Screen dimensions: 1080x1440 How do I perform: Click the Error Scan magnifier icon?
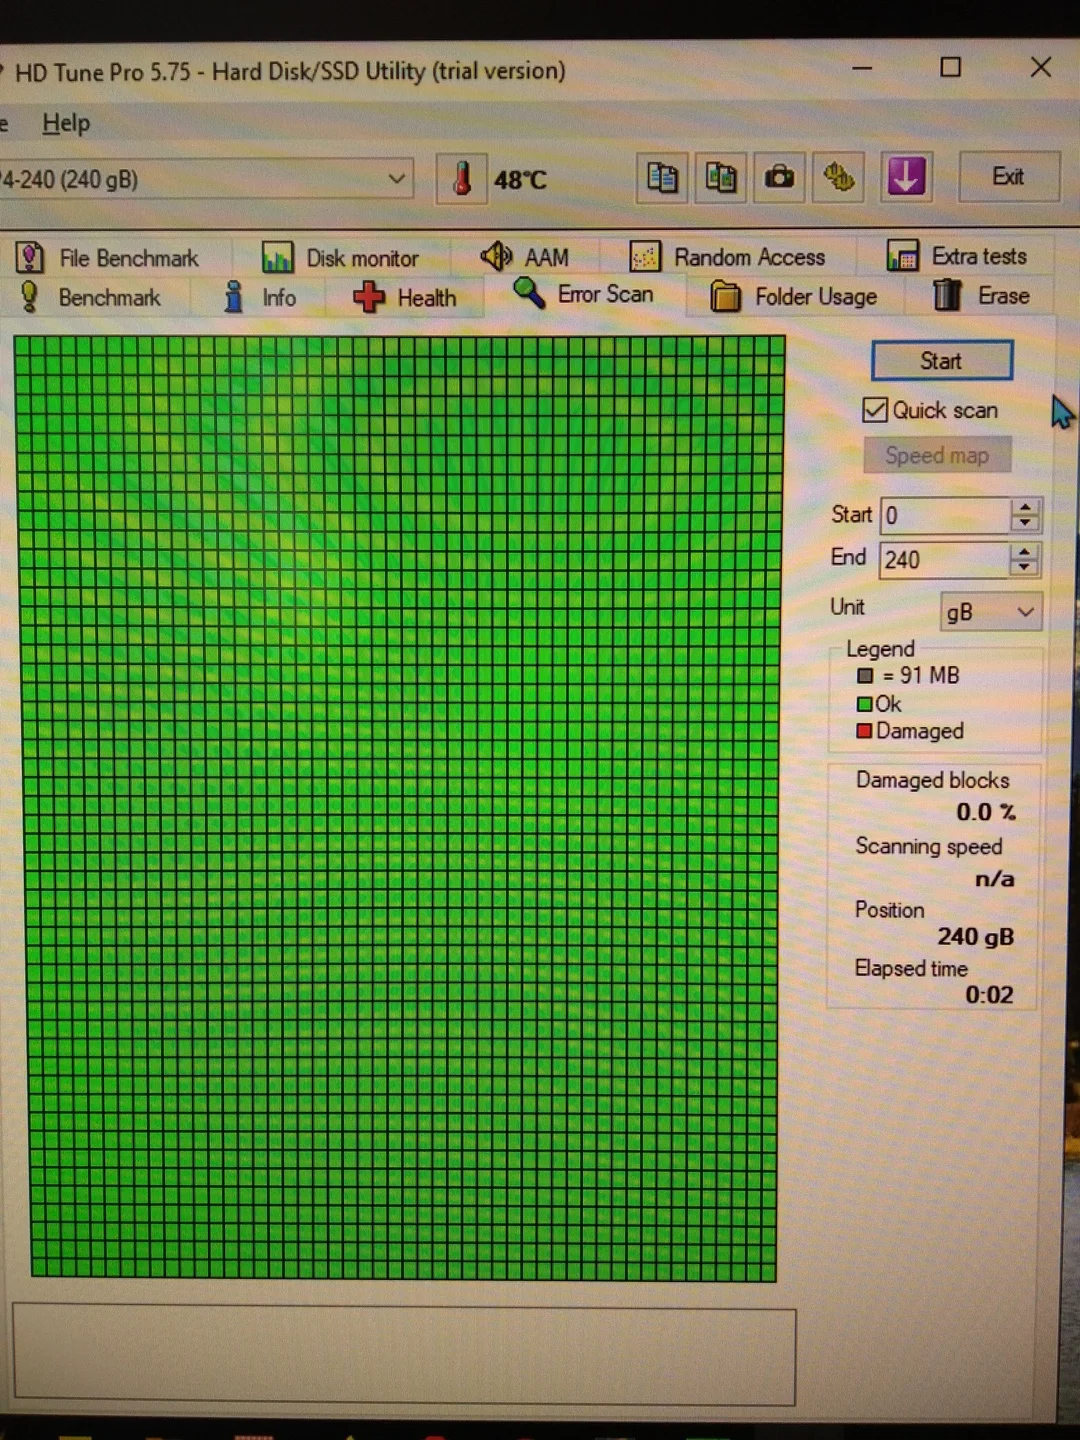[x=528, y=293]
